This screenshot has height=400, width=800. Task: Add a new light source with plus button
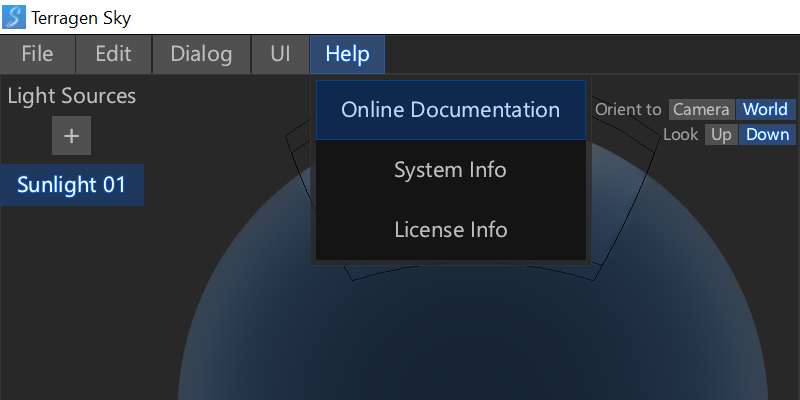[x=72, y=136]
